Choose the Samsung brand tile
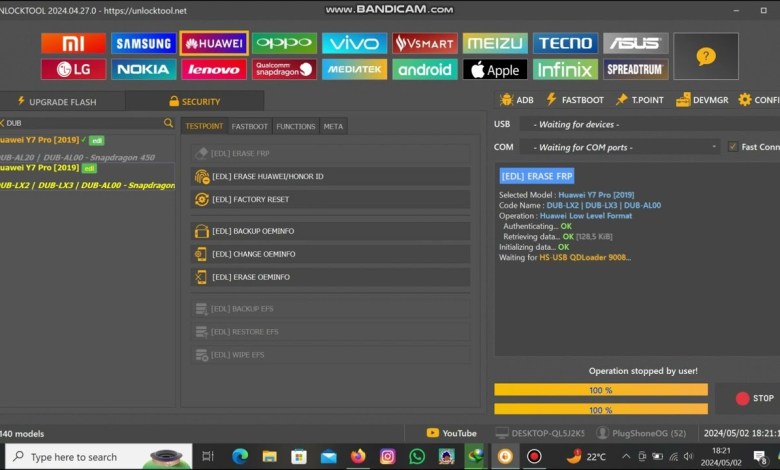Viewport: 780px width, 470px height. coord(142,43)
